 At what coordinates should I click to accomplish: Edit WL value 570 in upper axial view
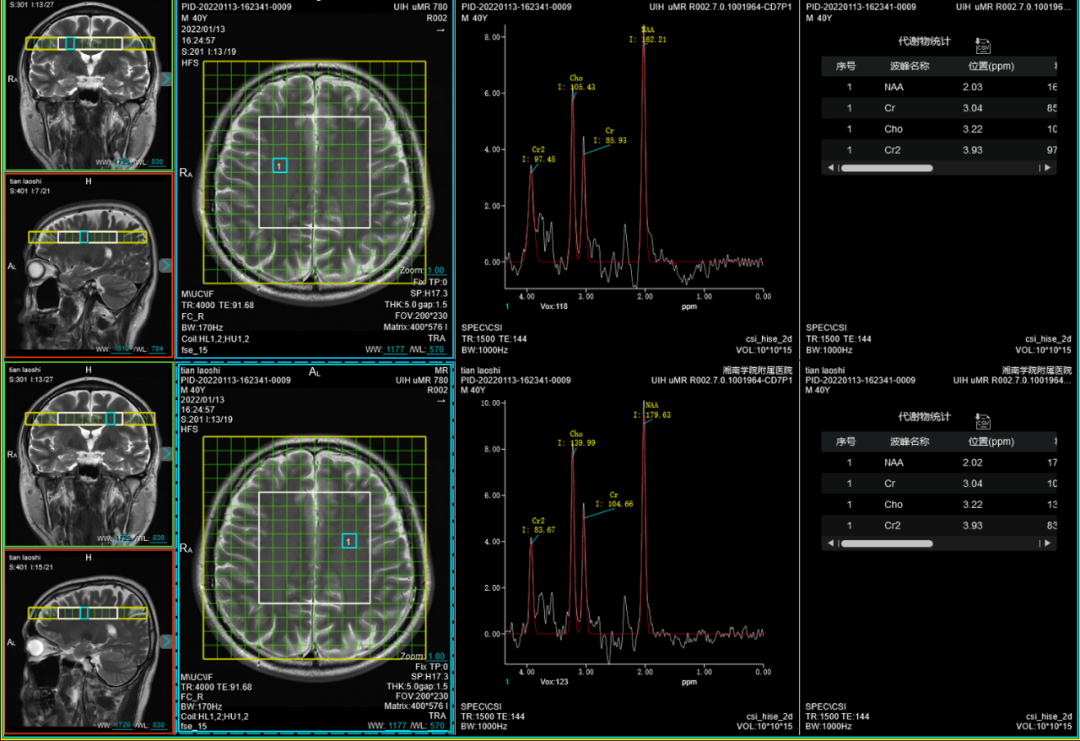point(437,350)
